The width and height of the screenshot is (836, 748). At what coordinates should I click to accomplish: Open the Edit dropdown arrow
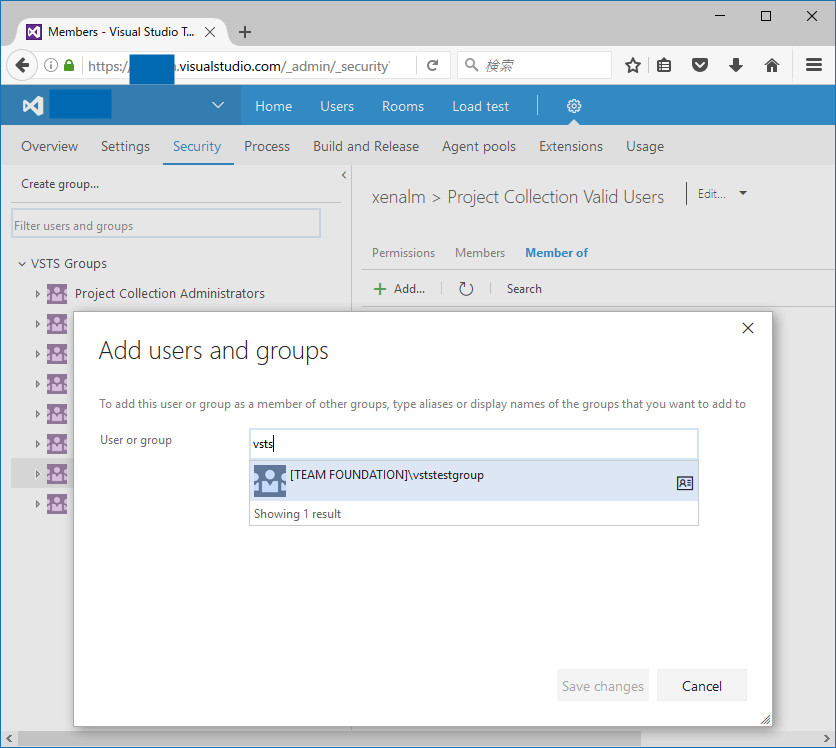[x=743, y=193]
